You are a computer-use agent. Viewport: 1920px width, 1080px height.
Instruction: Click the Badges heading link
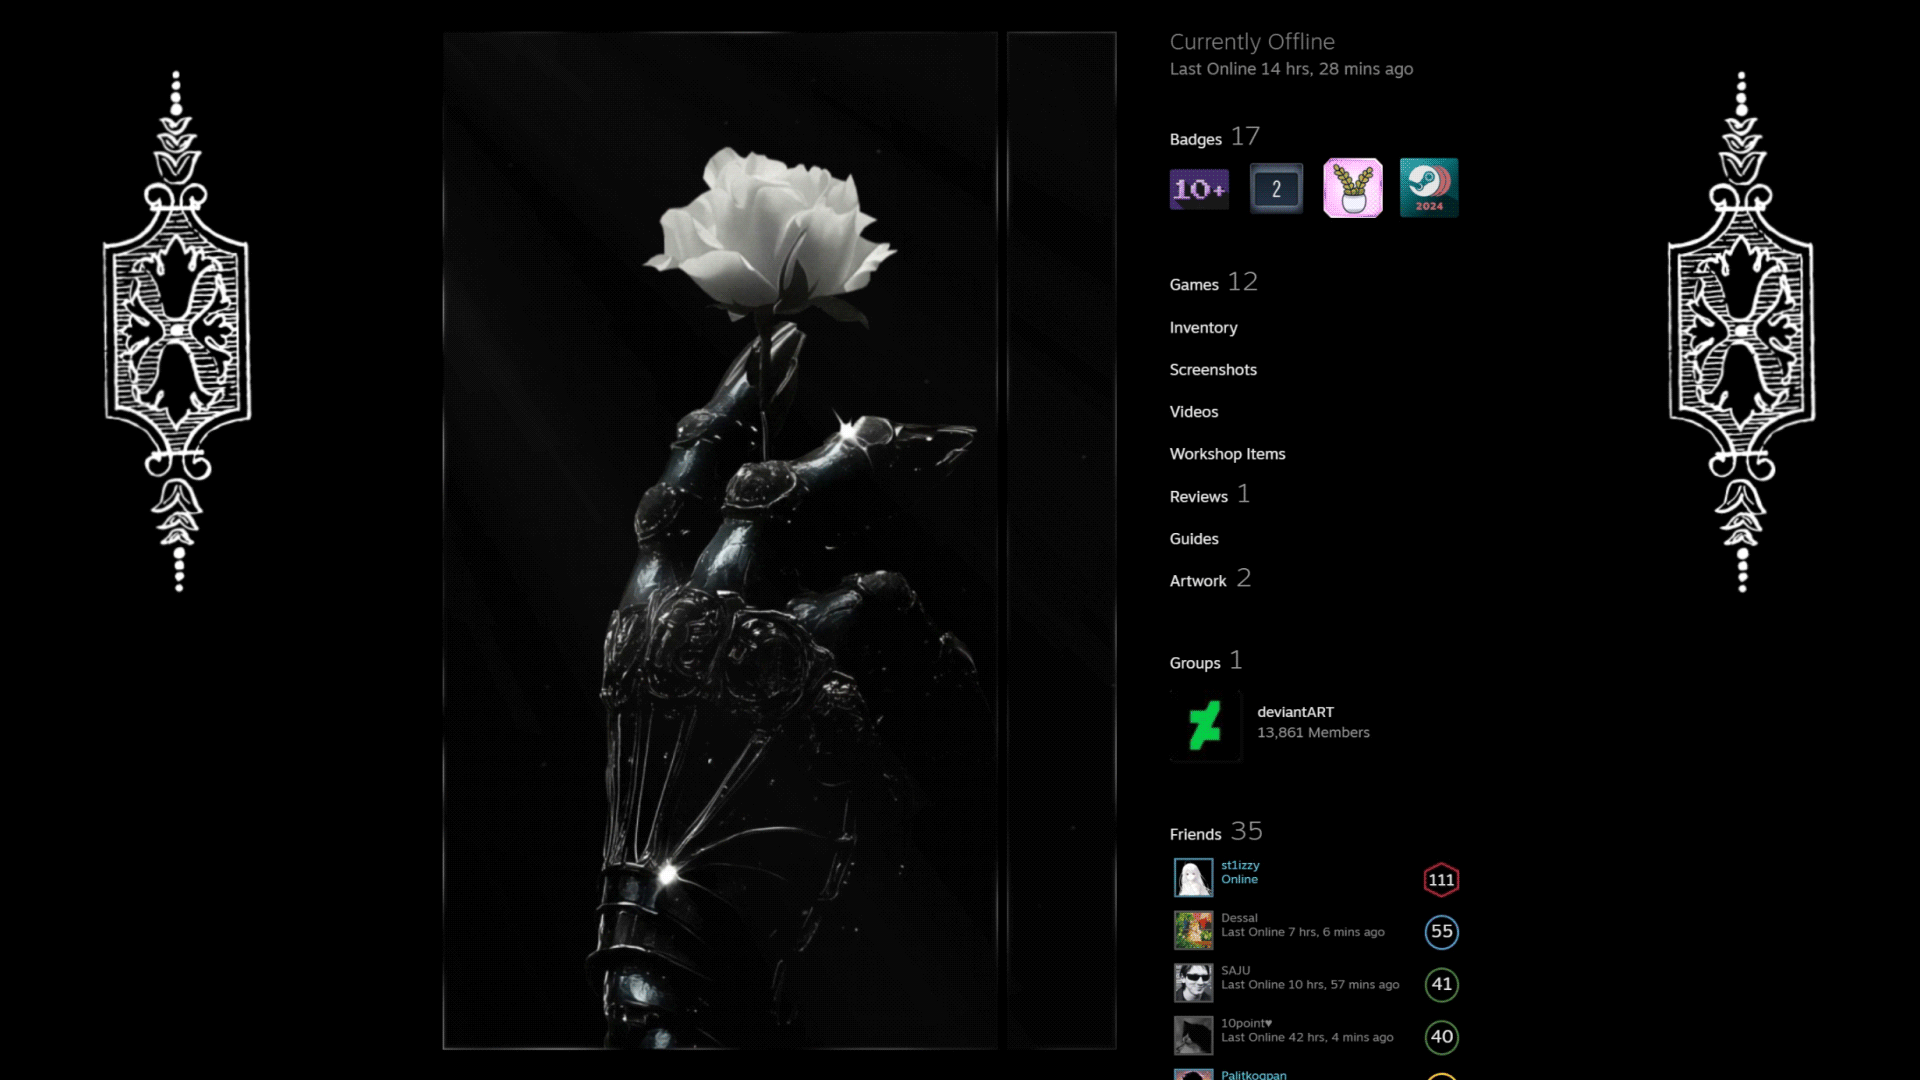1195,139
